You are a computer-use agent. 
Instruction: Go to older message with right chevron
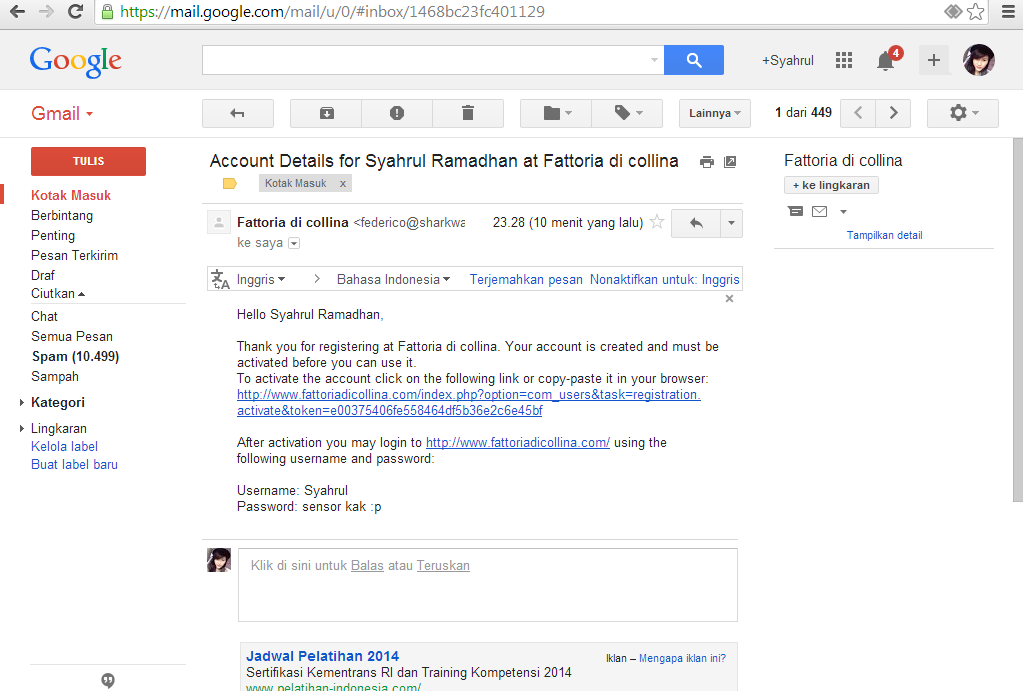point(893,114)
